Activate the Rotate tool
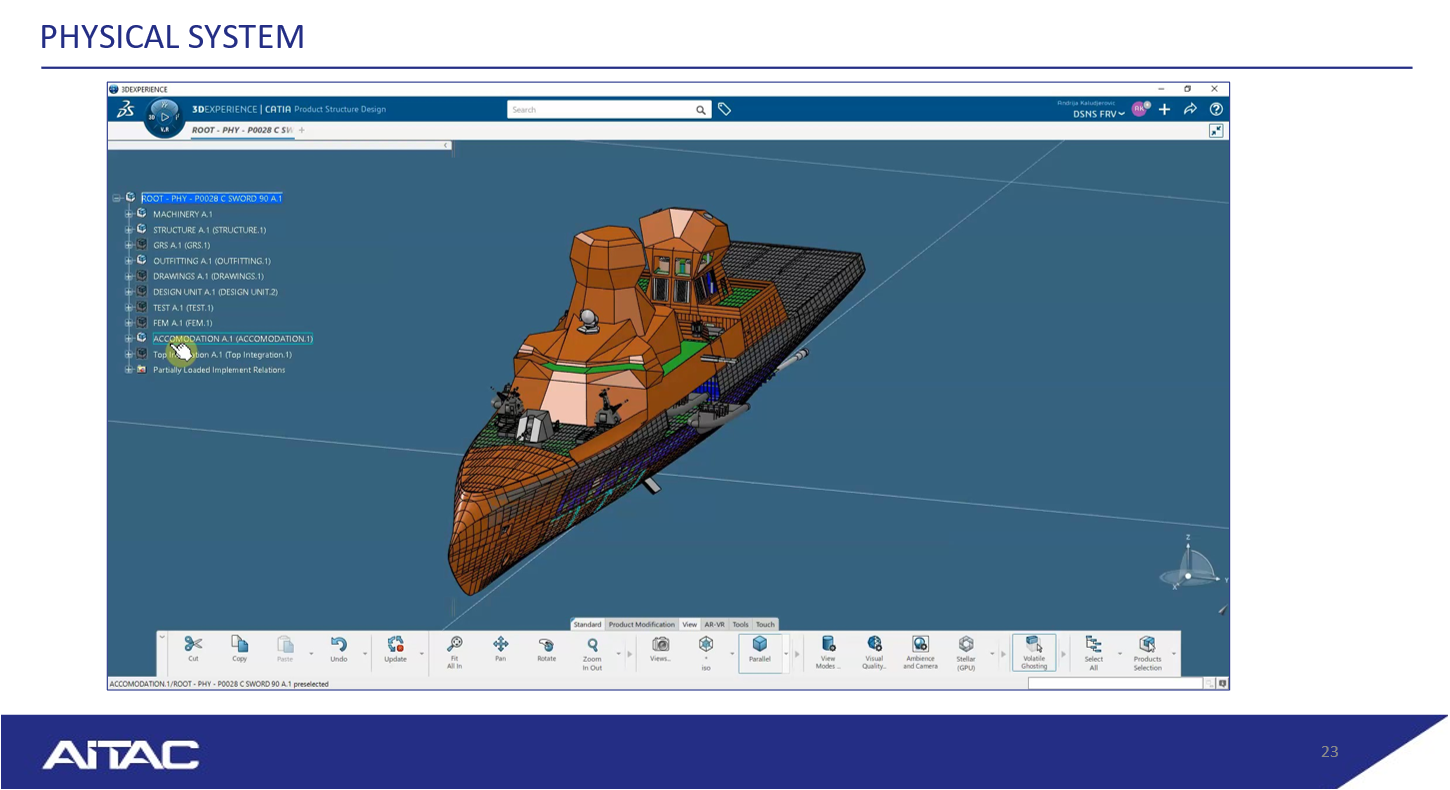1450x790 pixels. [x=546, y=645]
